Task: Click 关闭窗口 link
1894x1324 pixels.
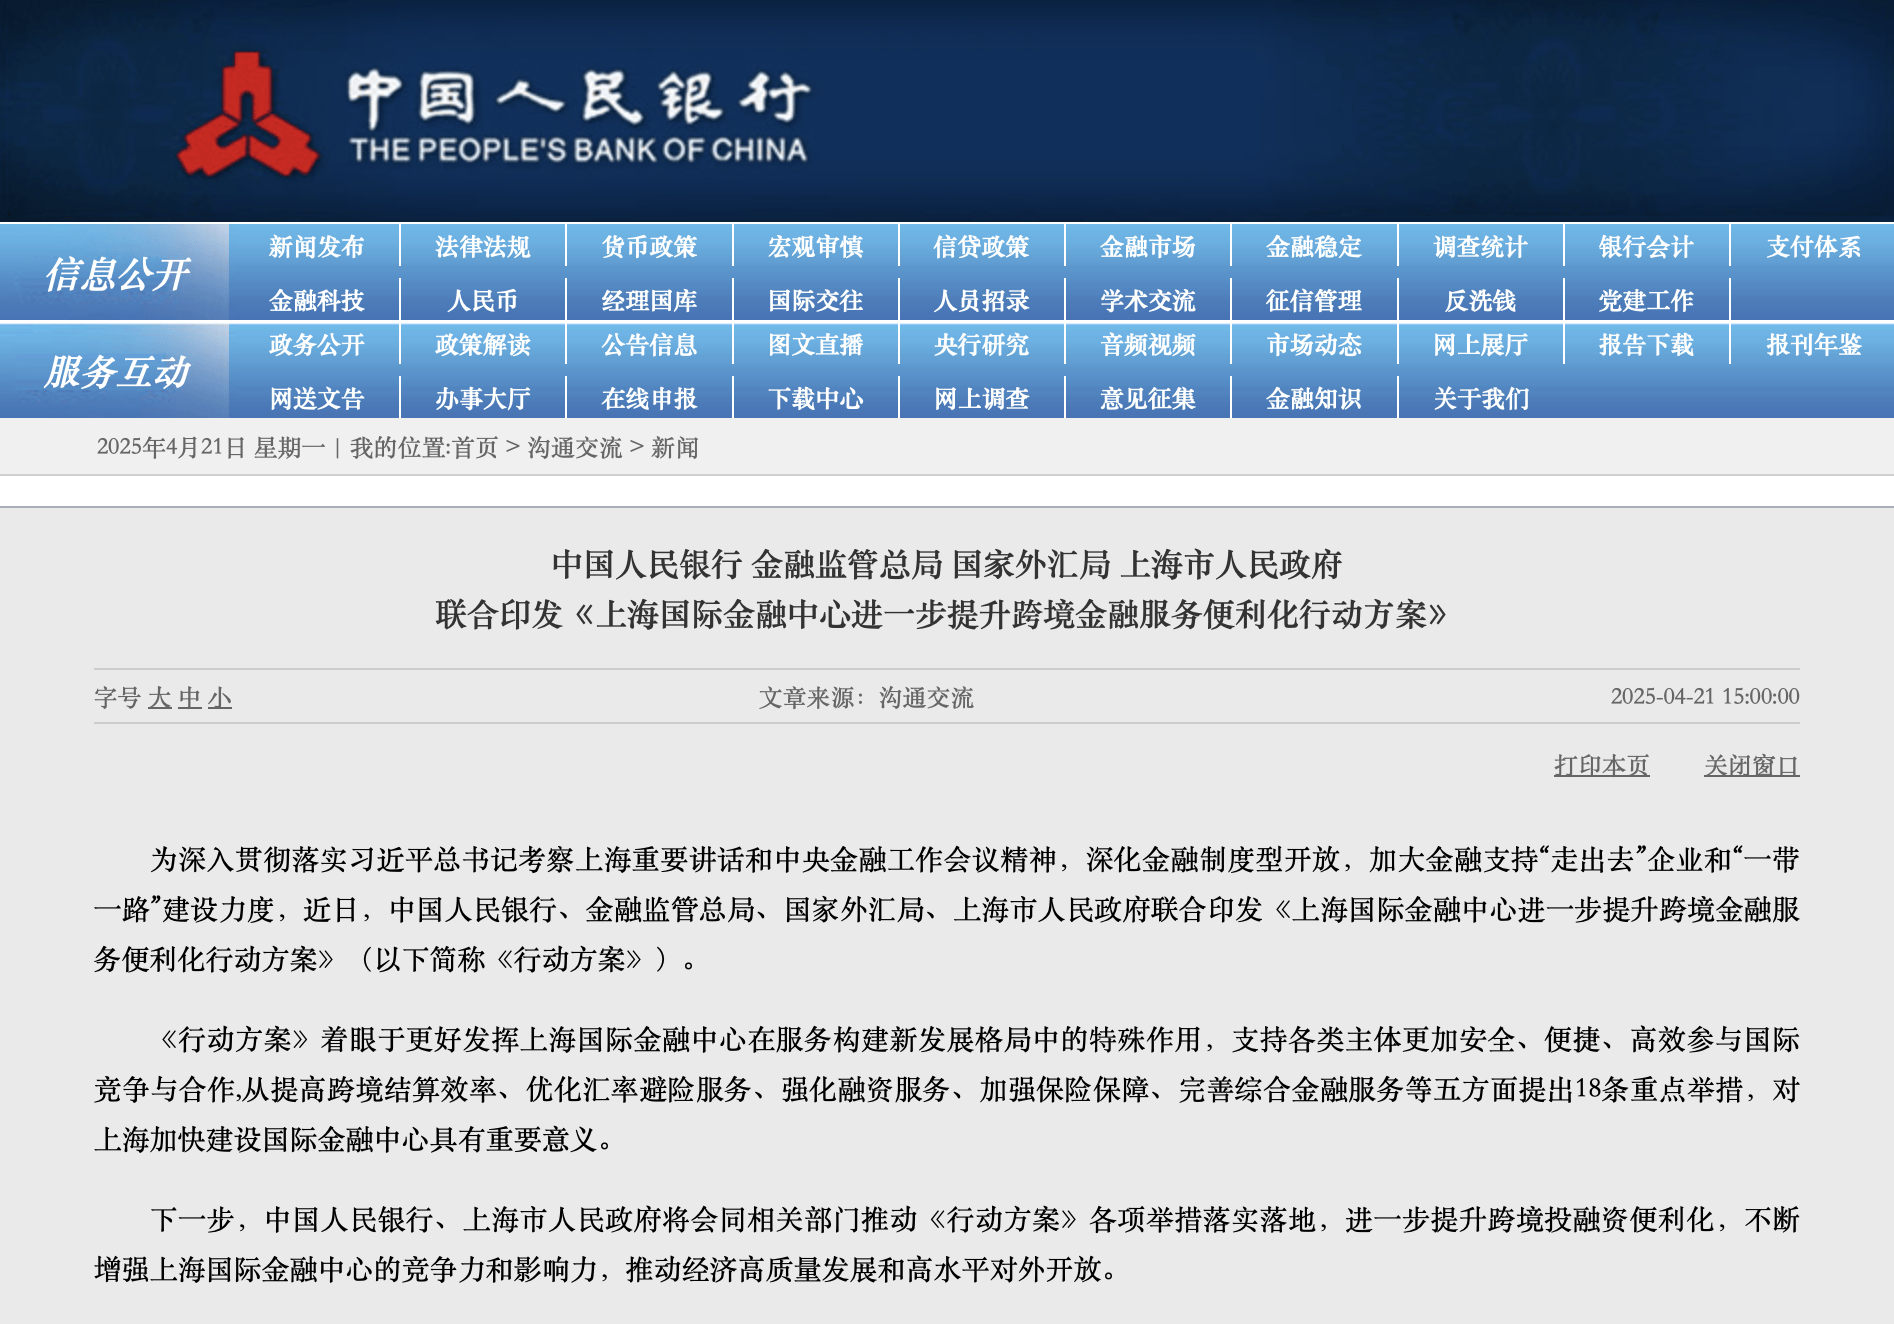Action: point(1752,766)
